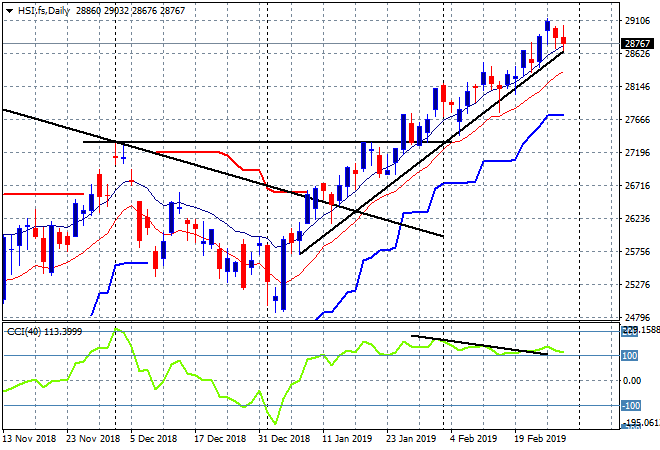The width and height of the screenshot is (660, 450).
Task: Click the 28146 price axis label
Action: [x=637, y=87]
